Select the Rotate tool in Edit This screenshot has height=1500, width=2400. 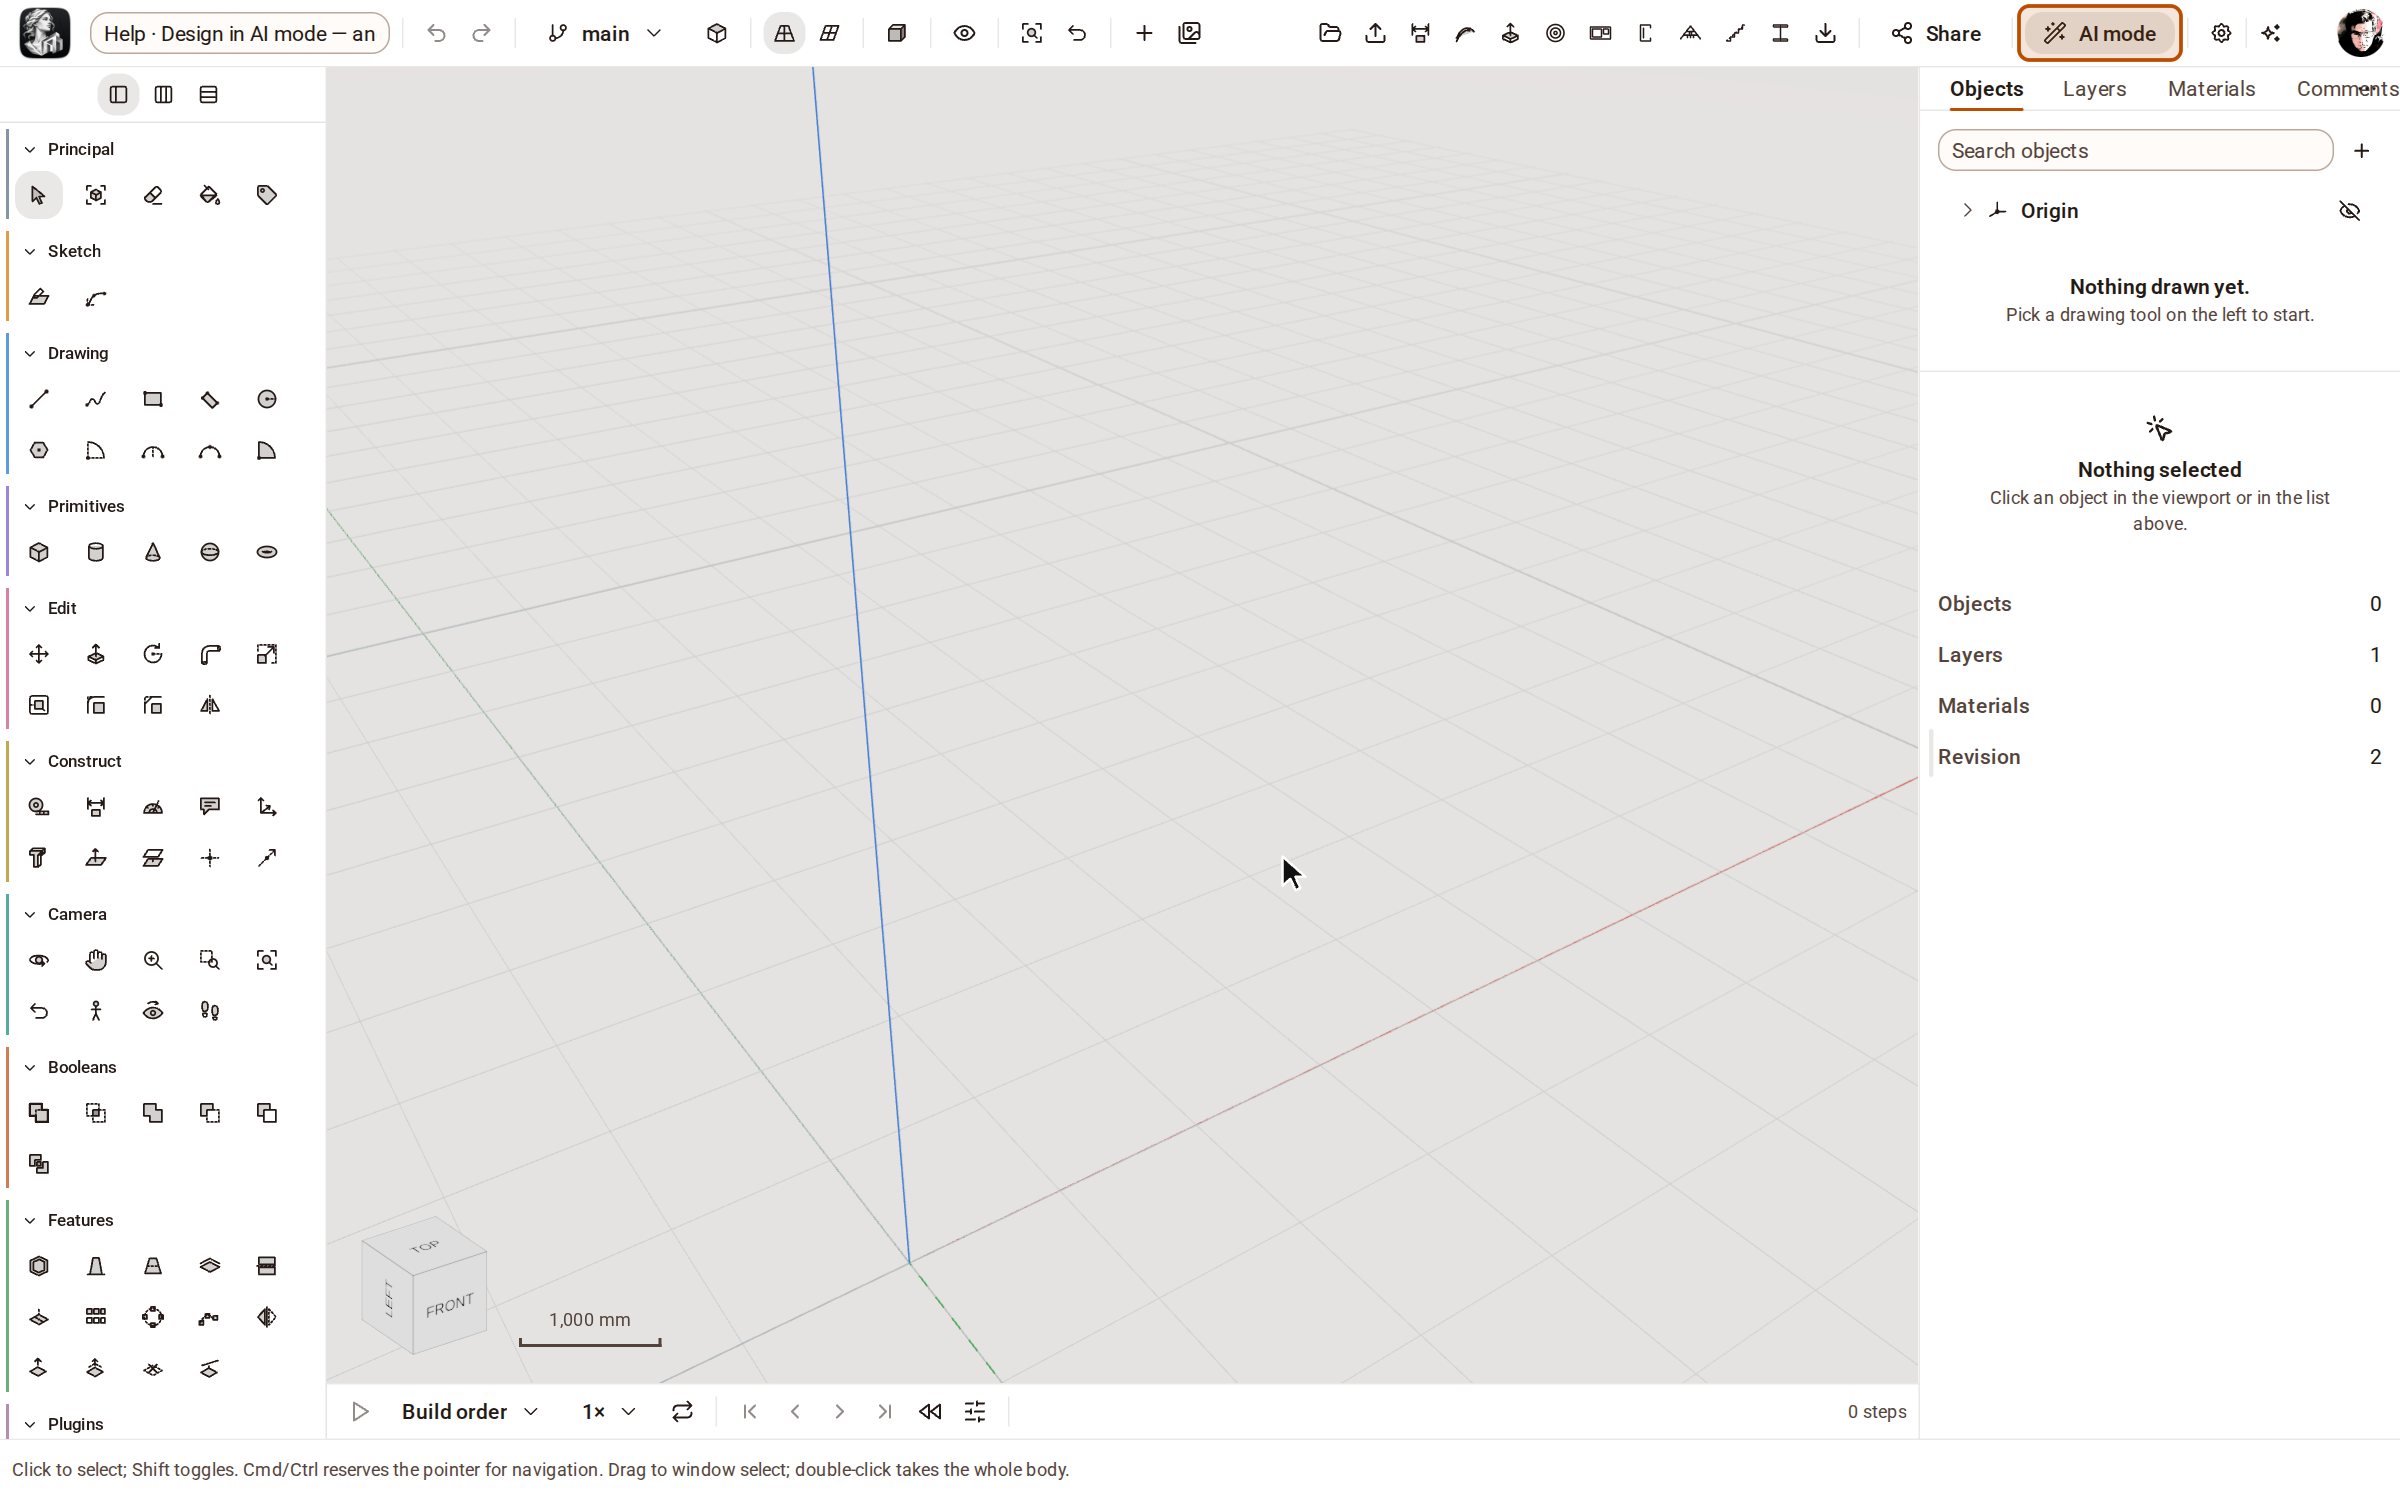(153, 654)
